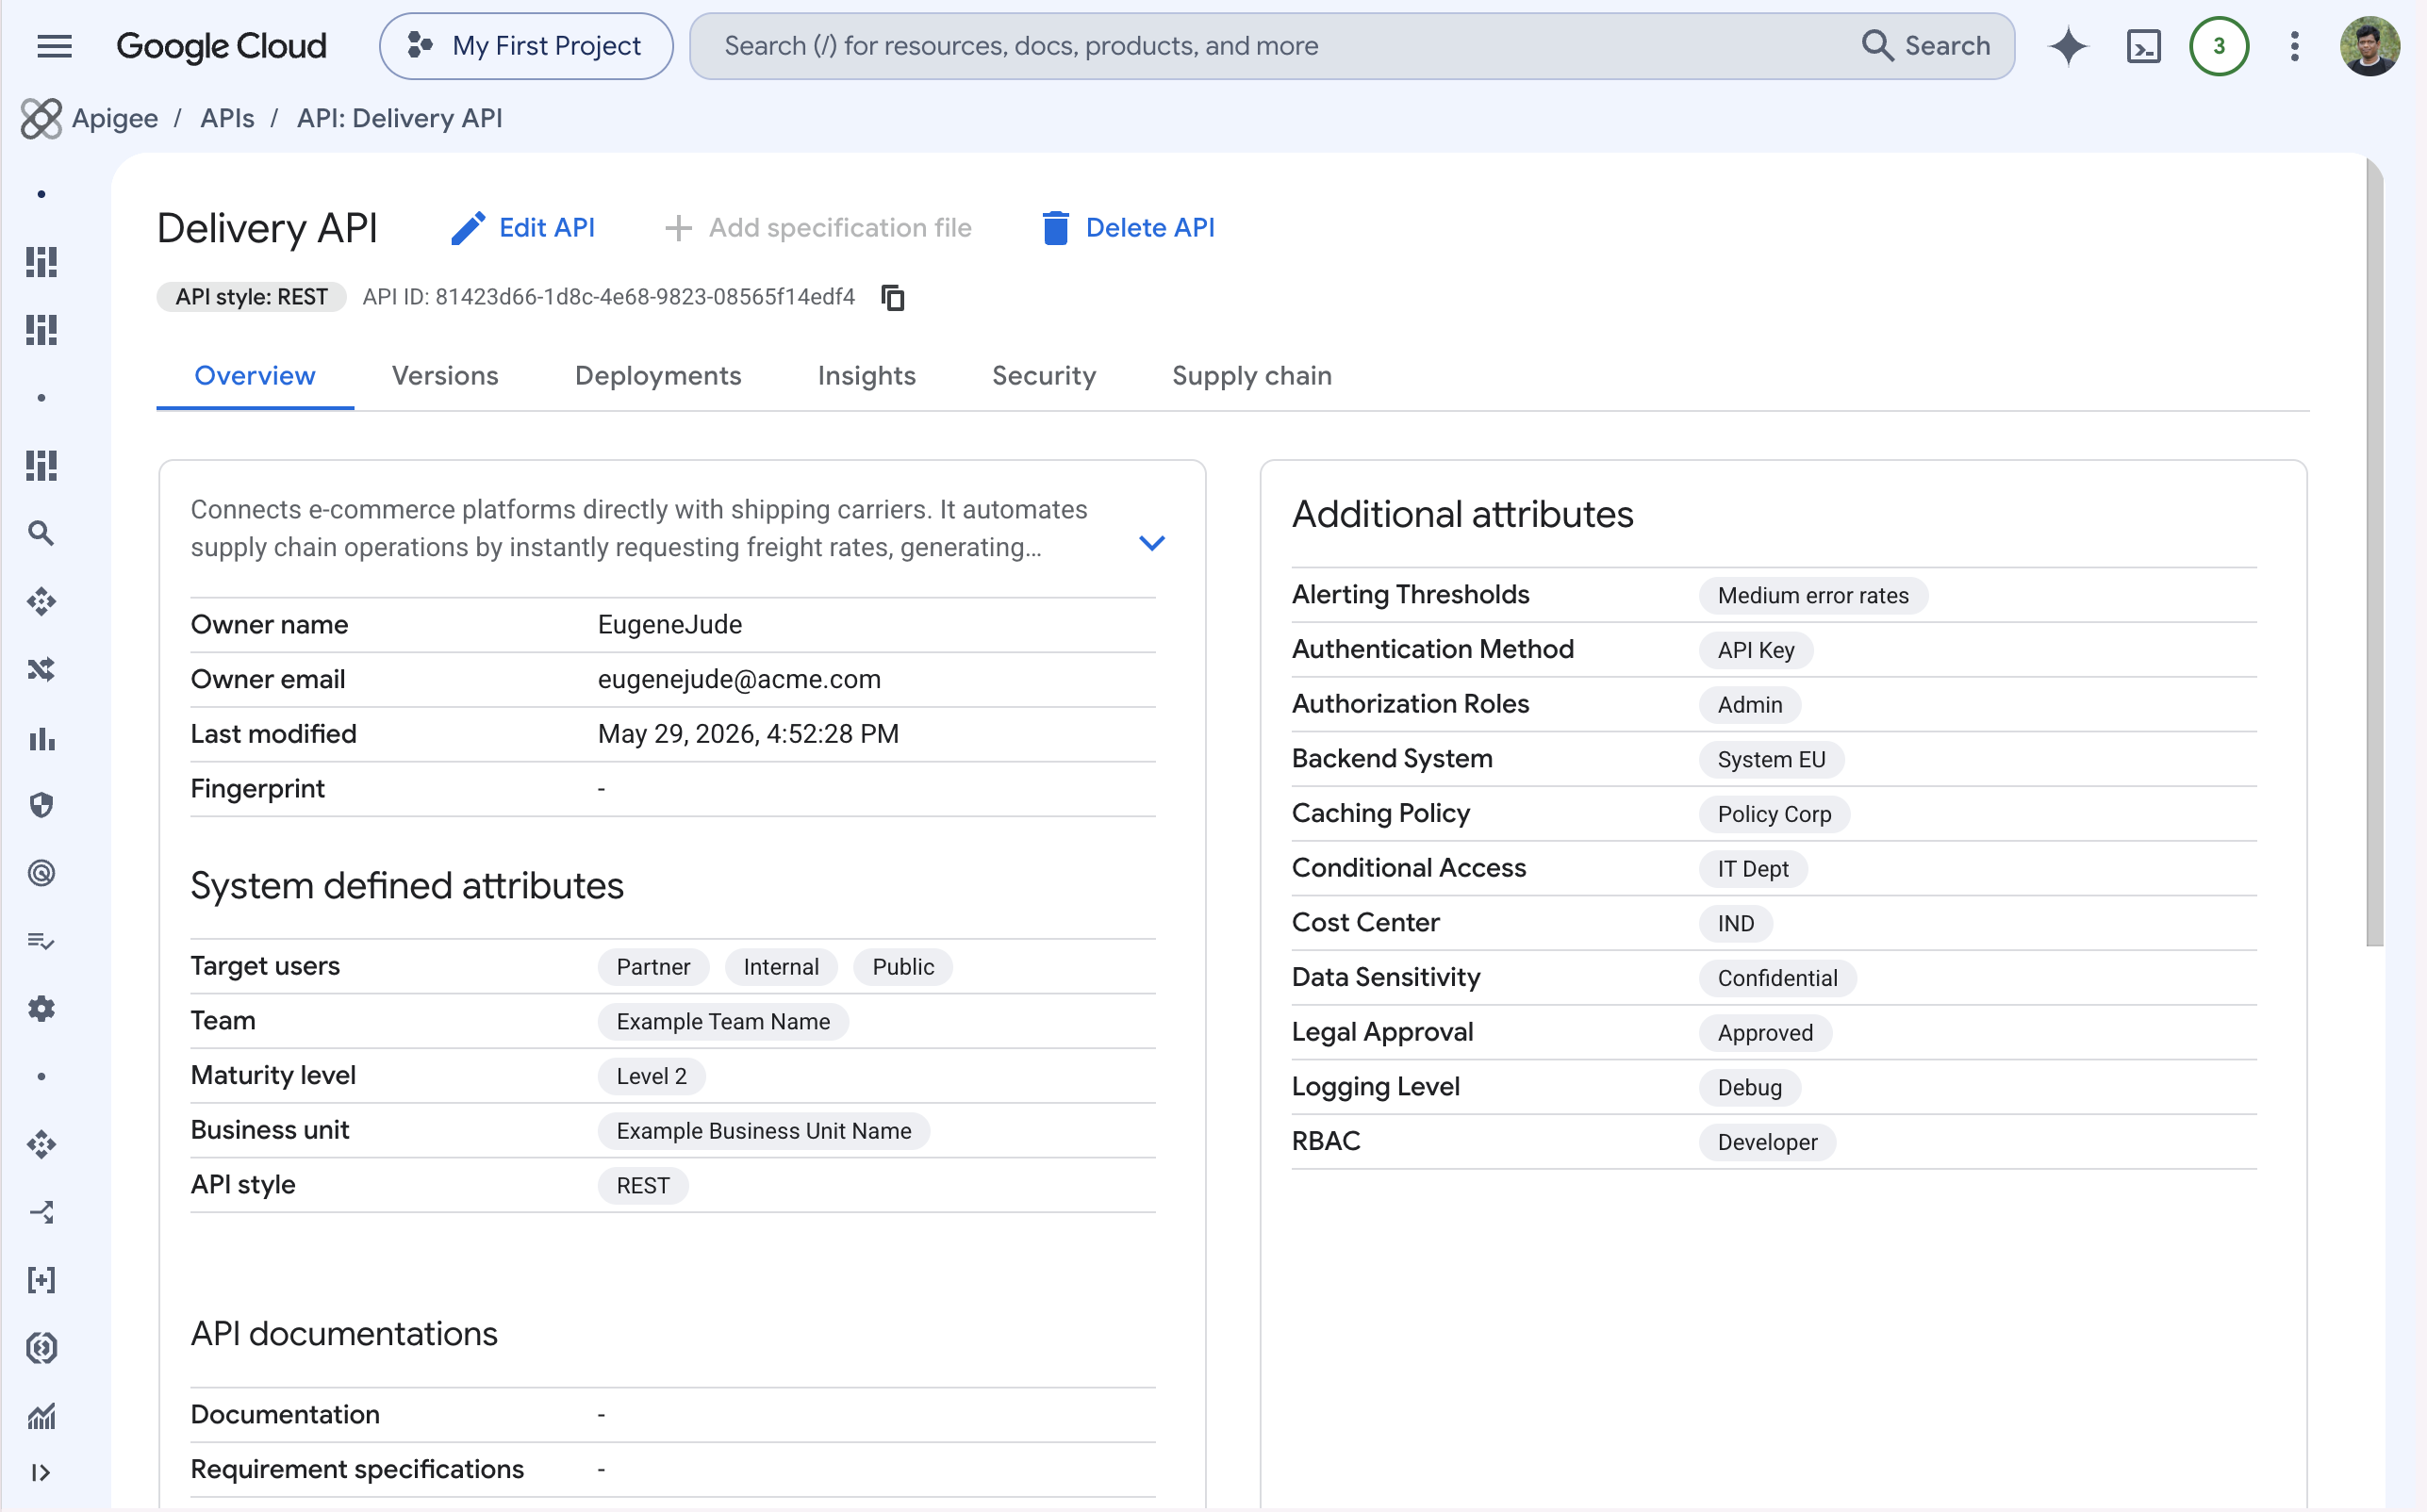Screen dimensions: 2427x1512
Task: Open the Supply chain tab
Action: click(1252, 376)
